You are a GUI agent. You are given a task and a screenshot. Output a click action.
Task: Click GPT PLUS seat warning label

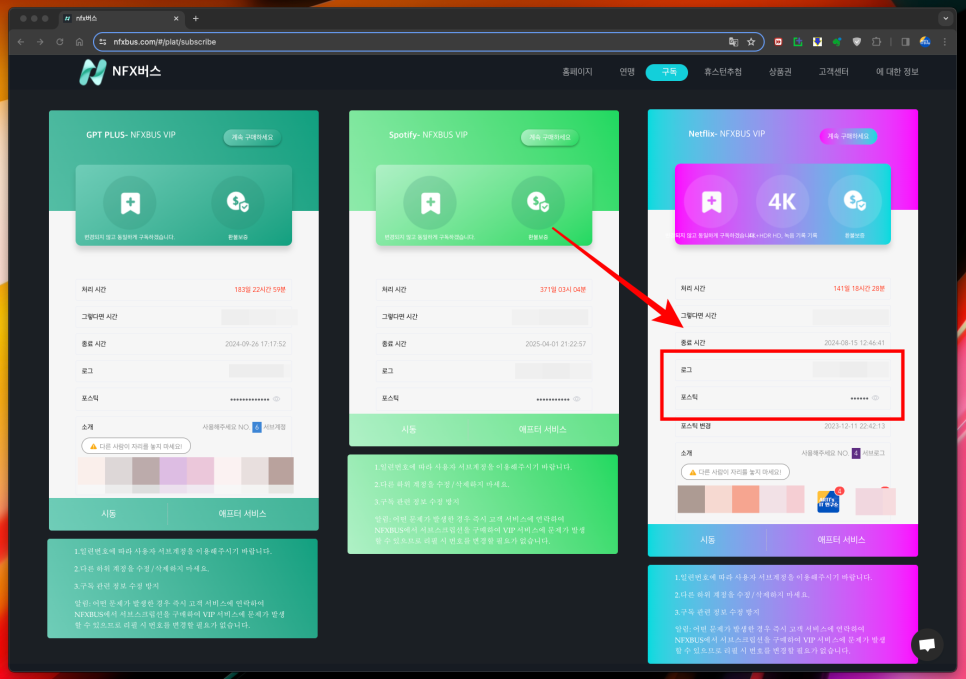click(x=136, y=446)
